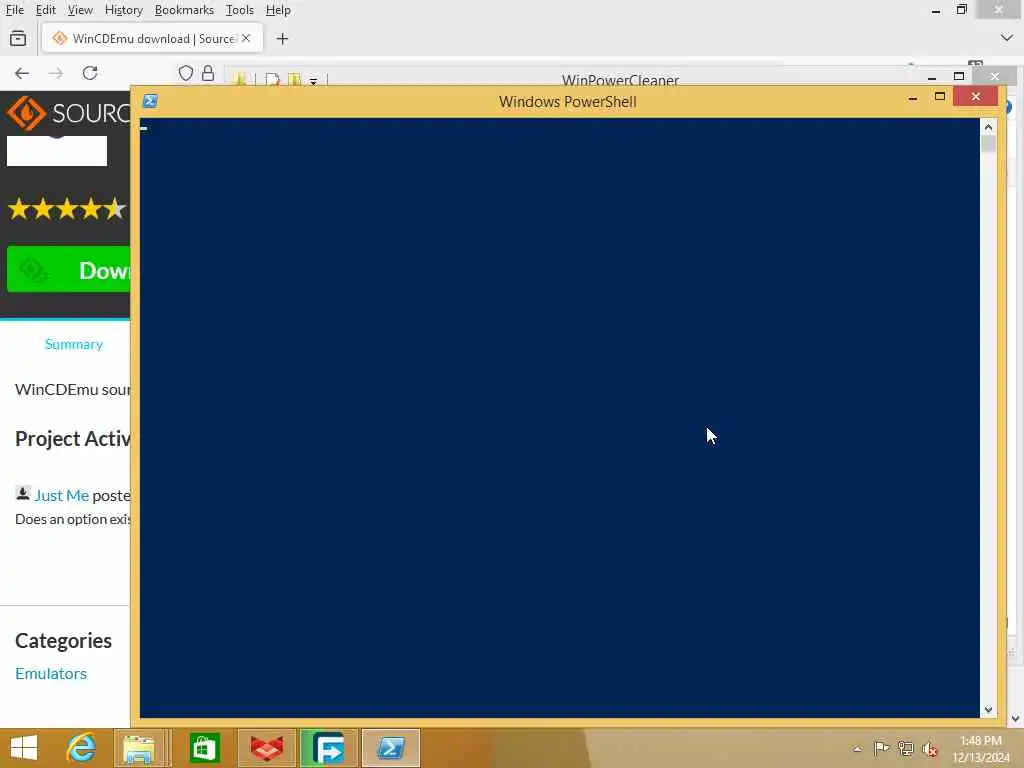1024x768 pixels.
Task: Click the PowerShell window title icon
Action: [x=150, y=101]
